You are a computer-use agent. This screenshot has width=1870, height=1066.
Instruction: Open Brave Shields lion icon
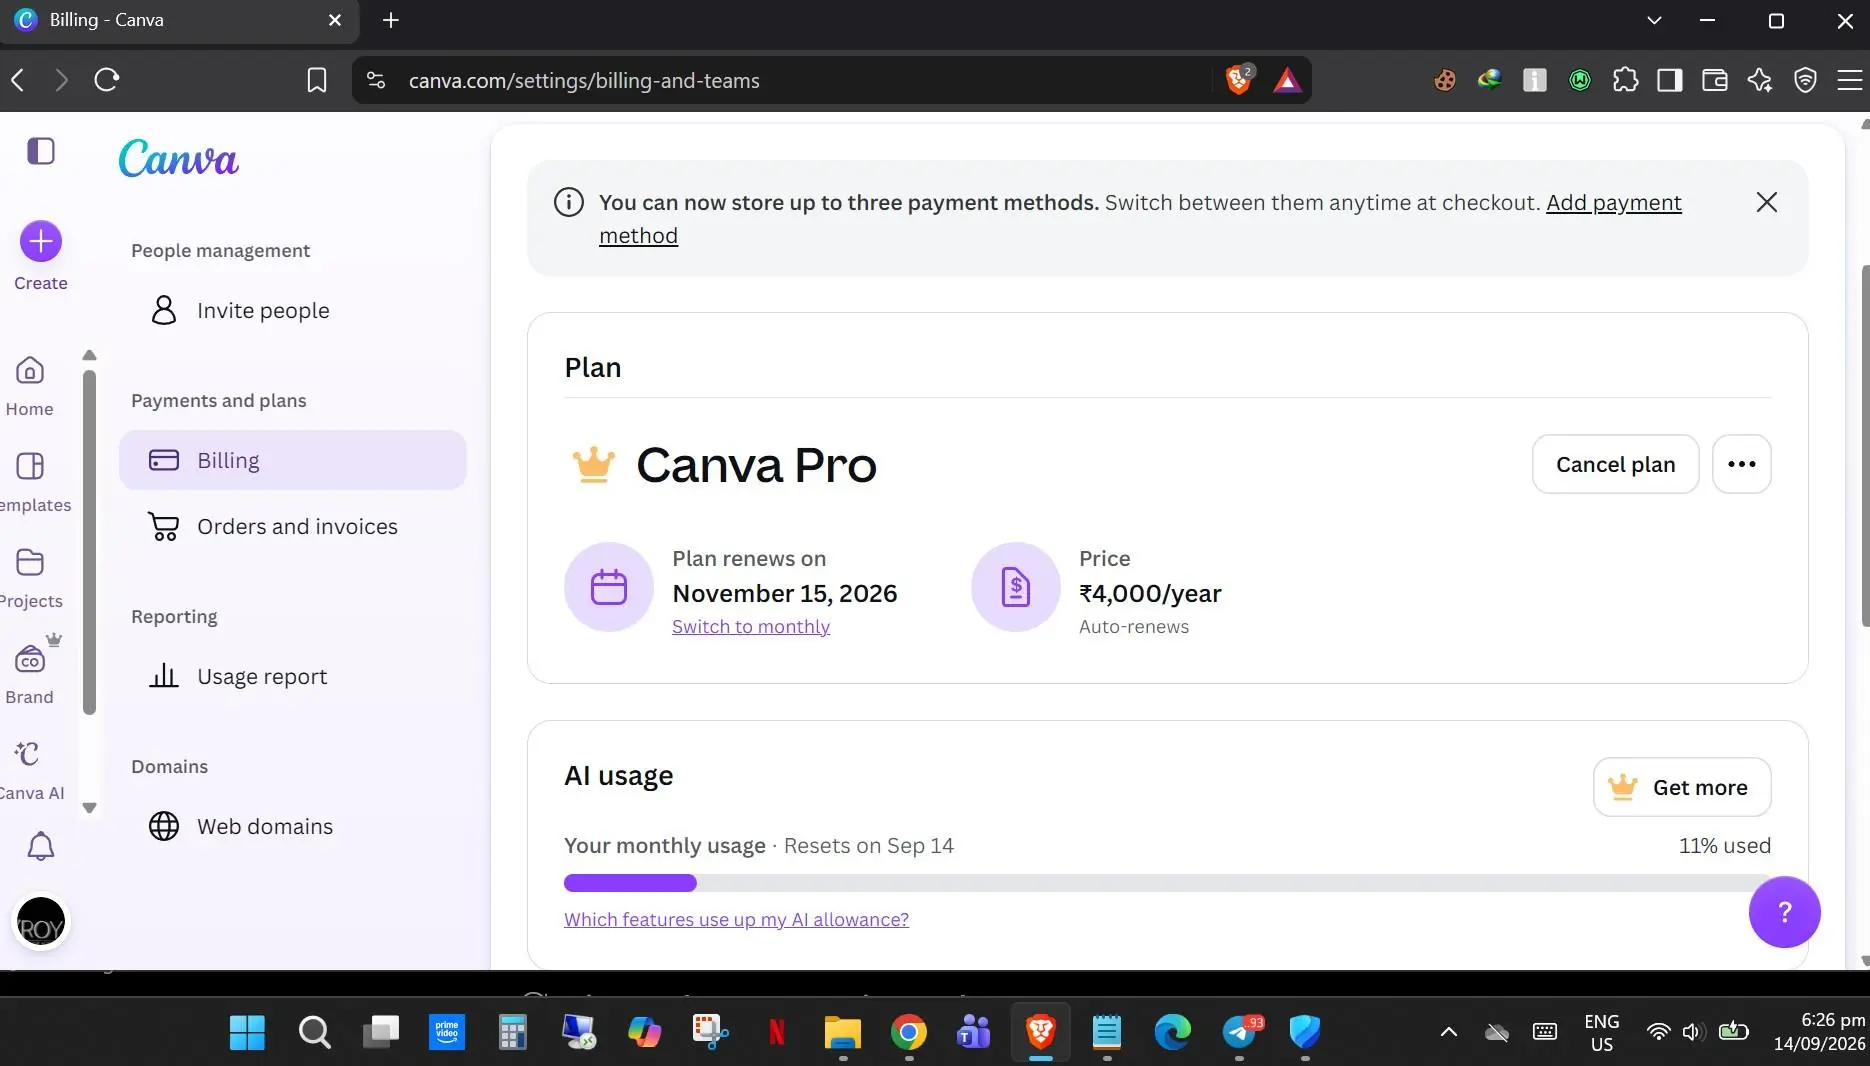point(1239,80)
